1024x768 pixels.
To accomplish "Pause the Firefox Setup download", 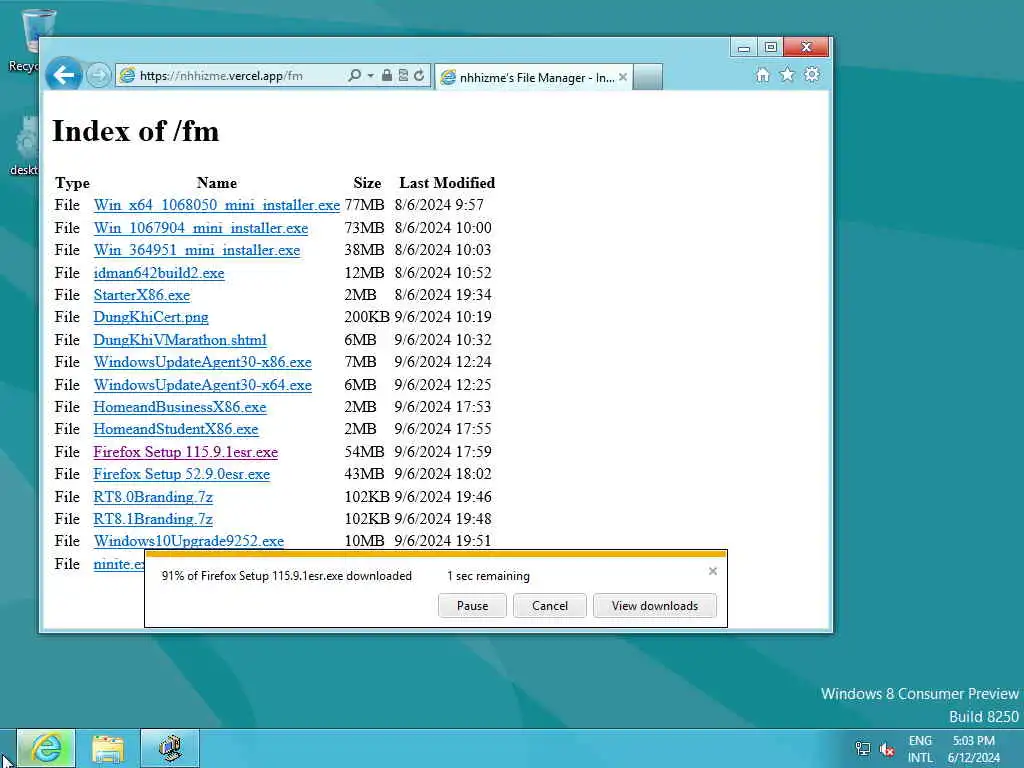I will click(x=472, y=606).
